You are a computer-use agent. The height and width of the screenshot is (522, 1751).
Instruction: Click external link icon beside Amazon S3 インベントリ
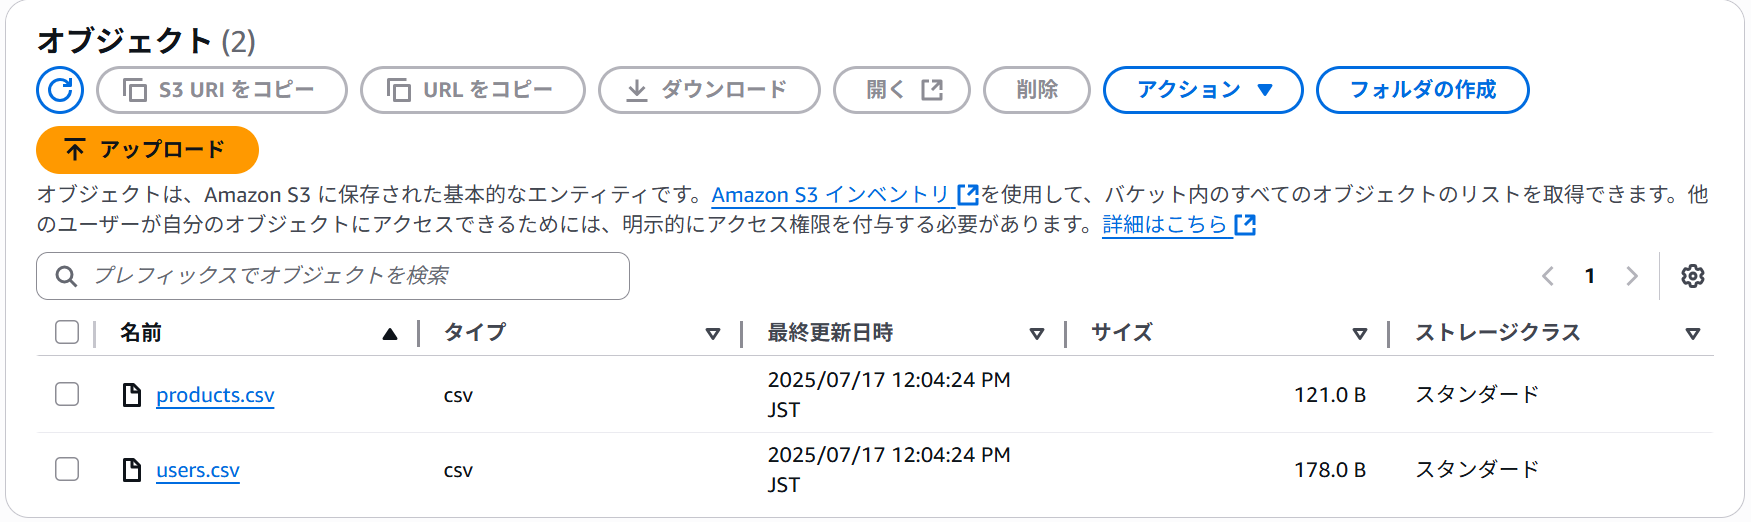click(x=967, y=194)
